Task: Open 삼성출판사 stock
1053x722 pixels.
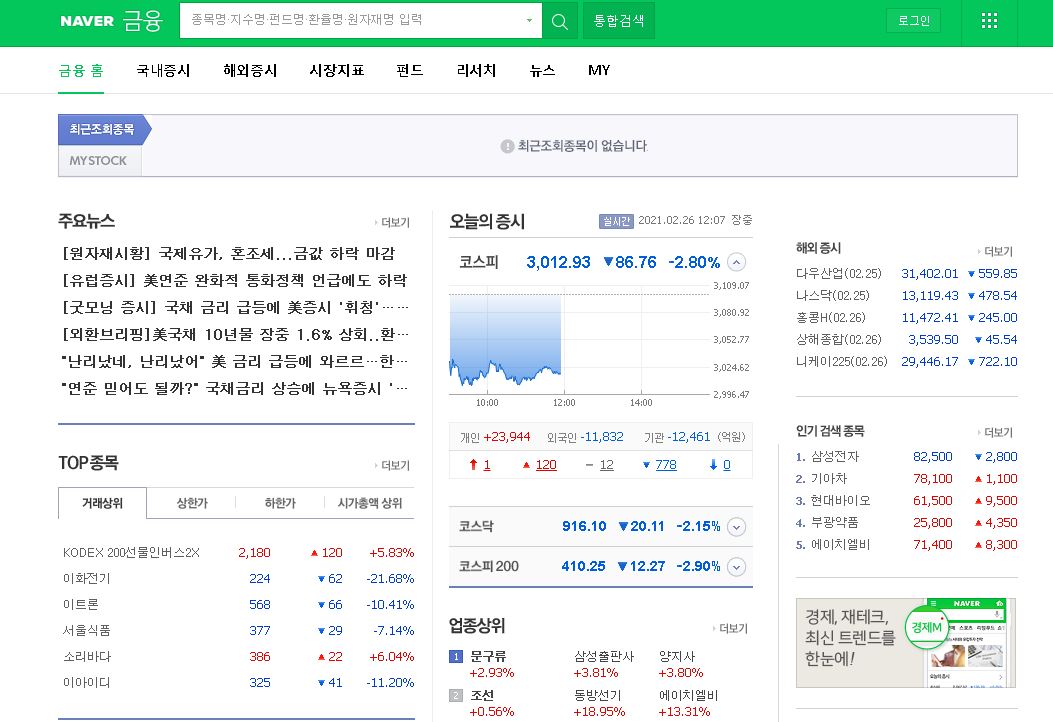Action: coord(604,656)
